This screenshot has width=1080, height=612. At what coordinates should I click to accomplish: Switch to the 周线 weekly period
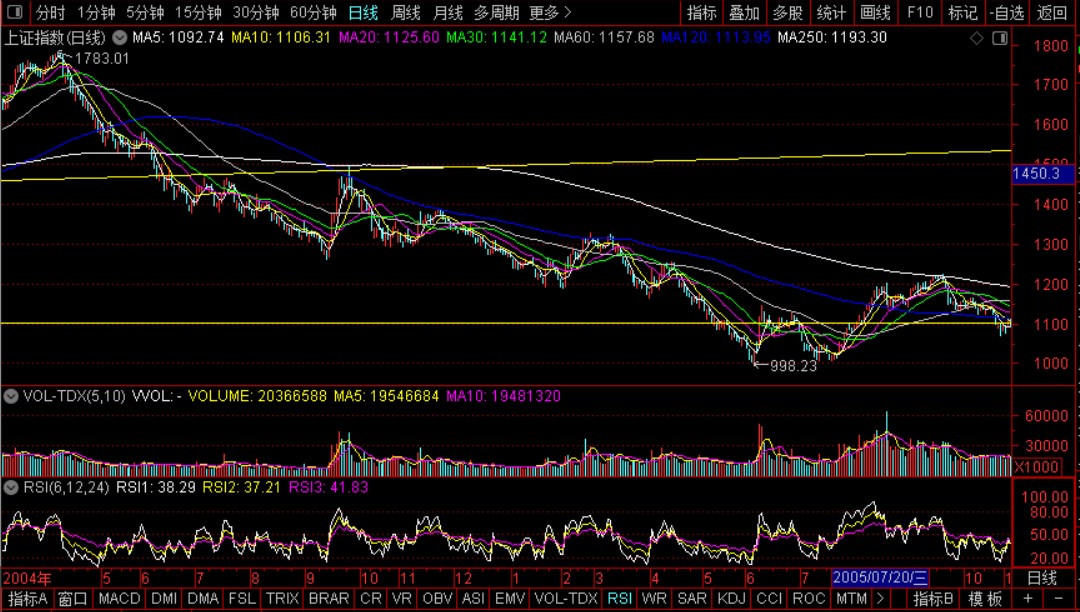pyautogui.click(x=405, y=12)
